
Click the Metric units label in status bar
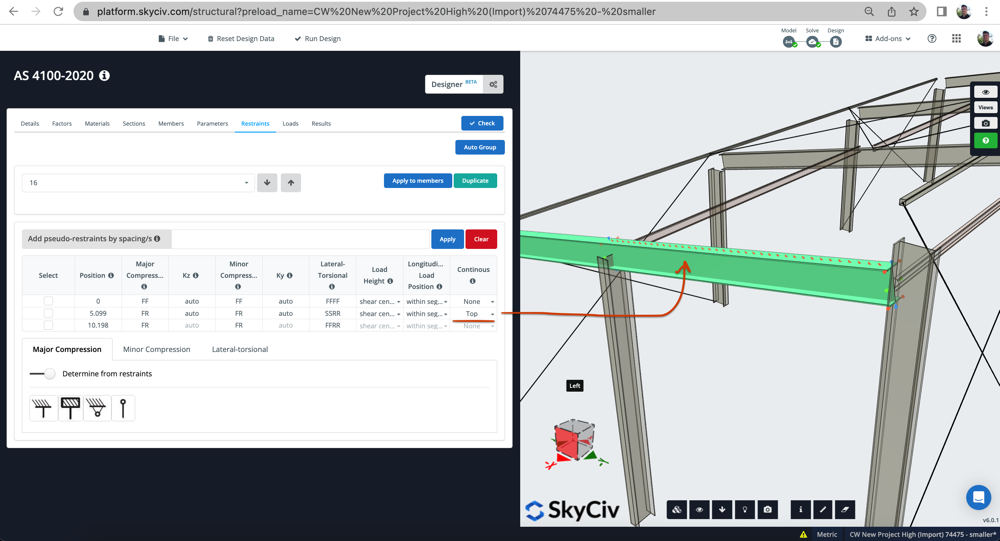(x=827, y=535)
